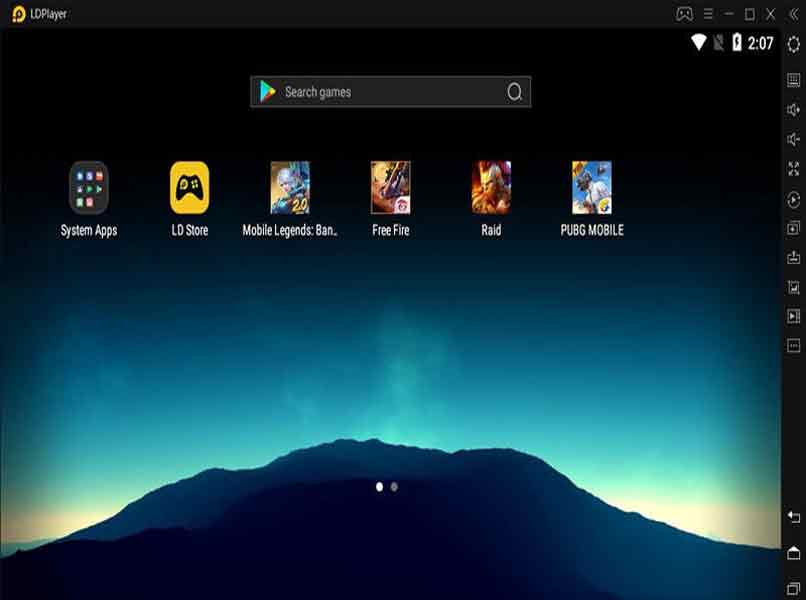Click the Wi-Fi status icon

tap(699, 42)
